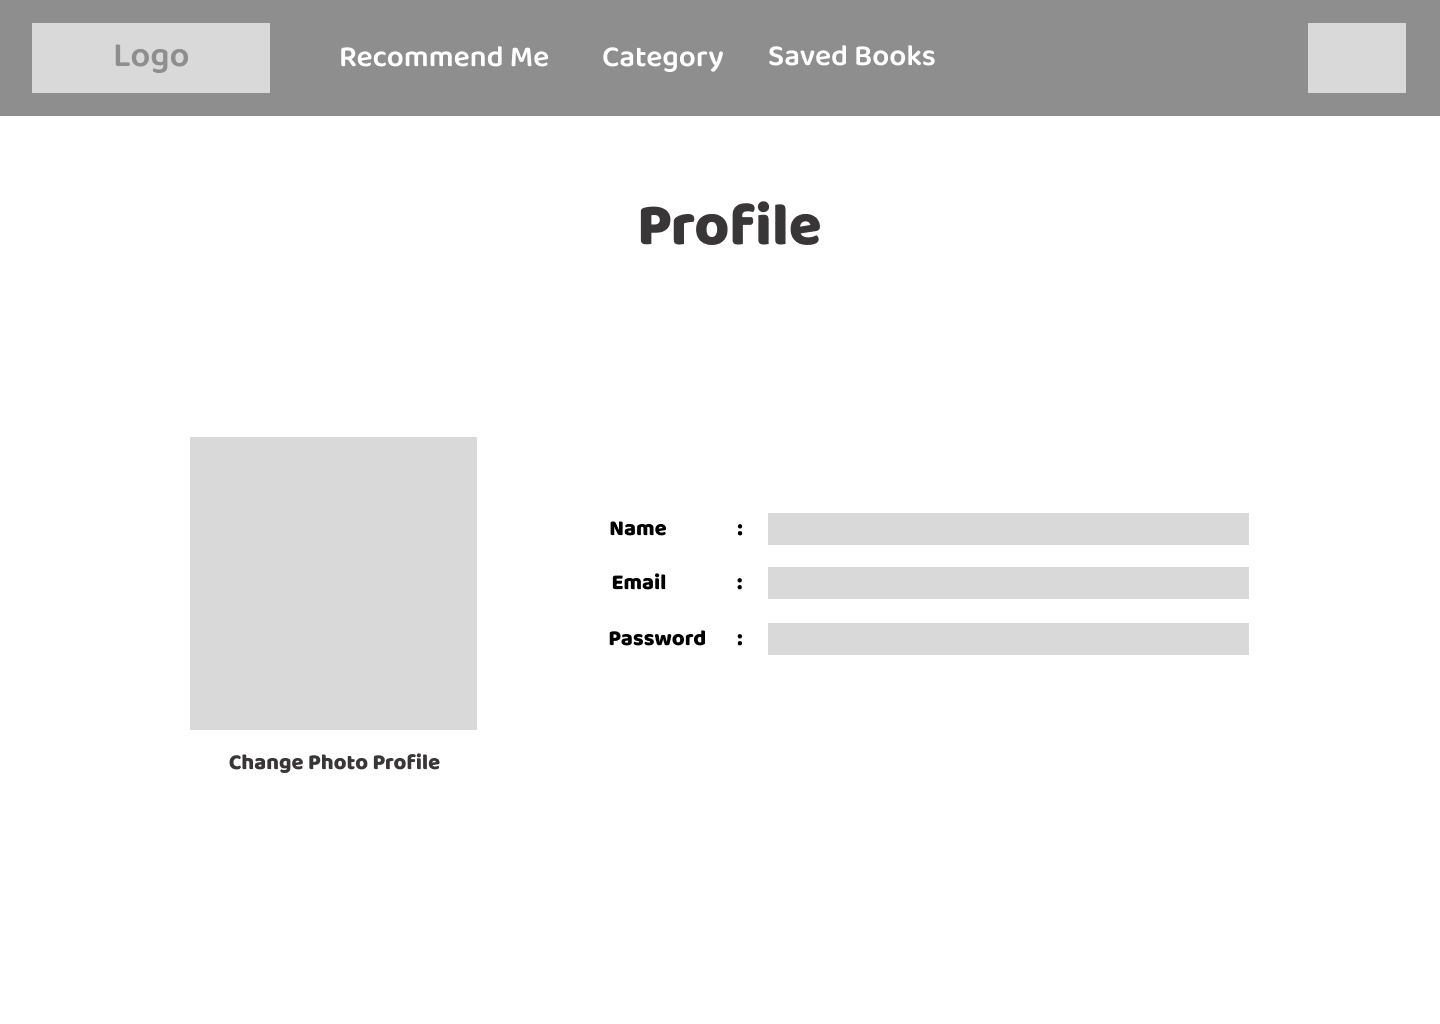Open the Category page
Image resolution: width=1440 pixels, height=1024 pixels.
point(662,57)
